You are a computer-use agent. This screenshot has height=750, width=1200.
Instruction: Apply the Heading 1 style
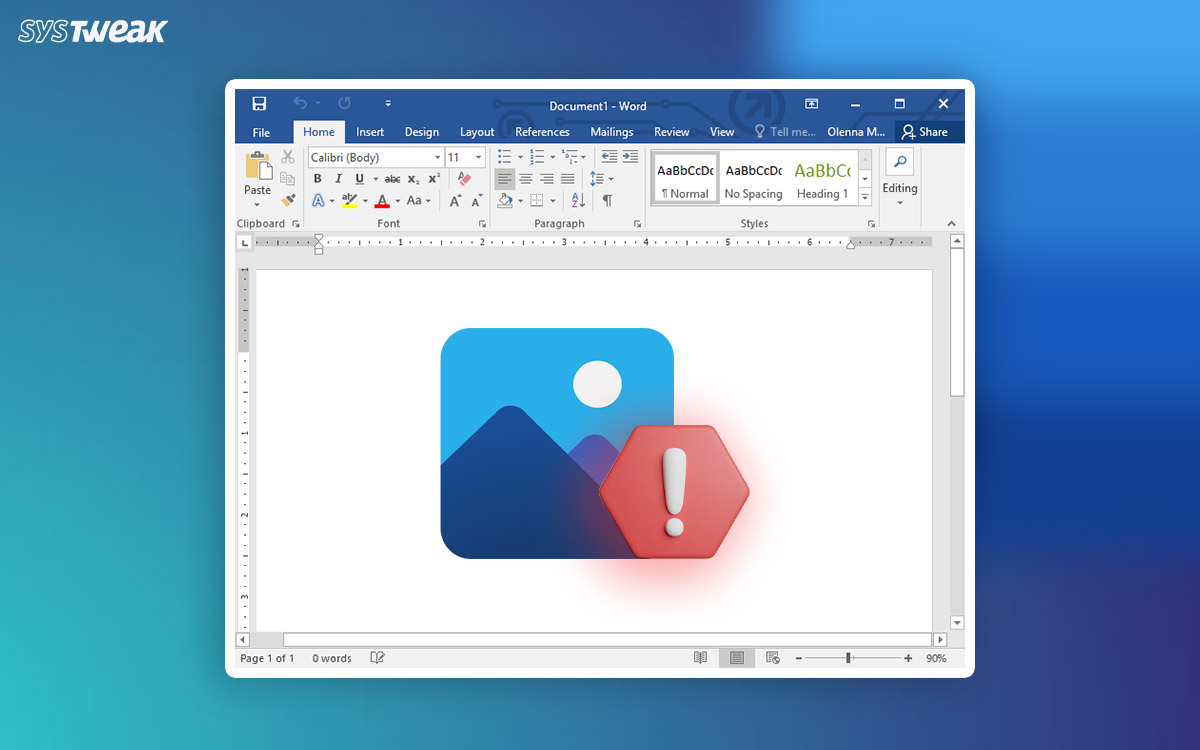[x=822, y=179]
